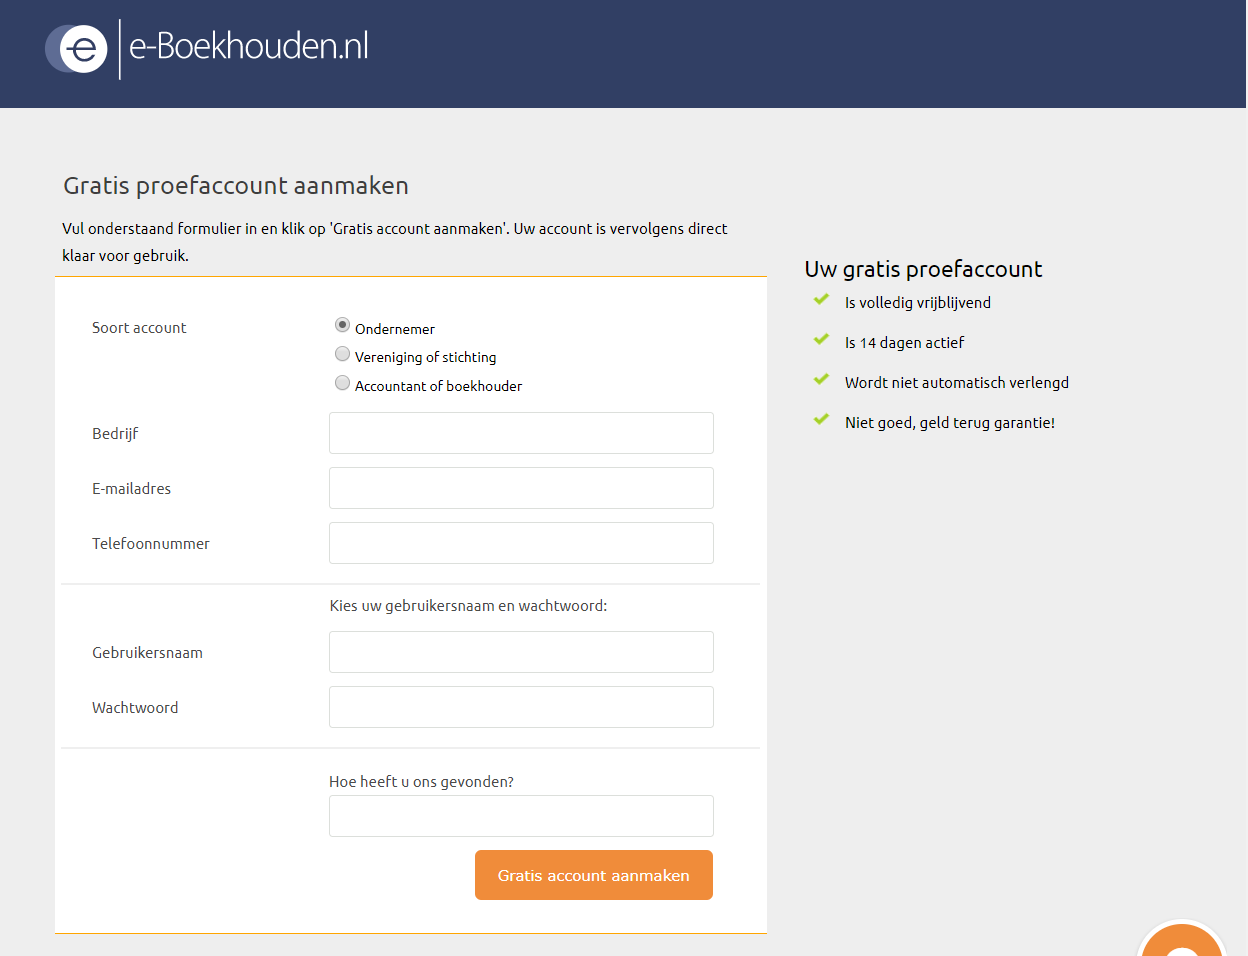Viewport: 1248px width, 956px height.
Task: Click the 'Soort account' section label
Action: point(139,327)
